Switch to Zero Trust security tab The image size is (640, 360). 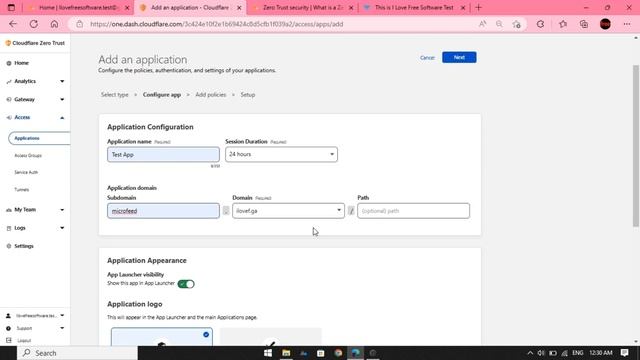[x=302, y=8]
